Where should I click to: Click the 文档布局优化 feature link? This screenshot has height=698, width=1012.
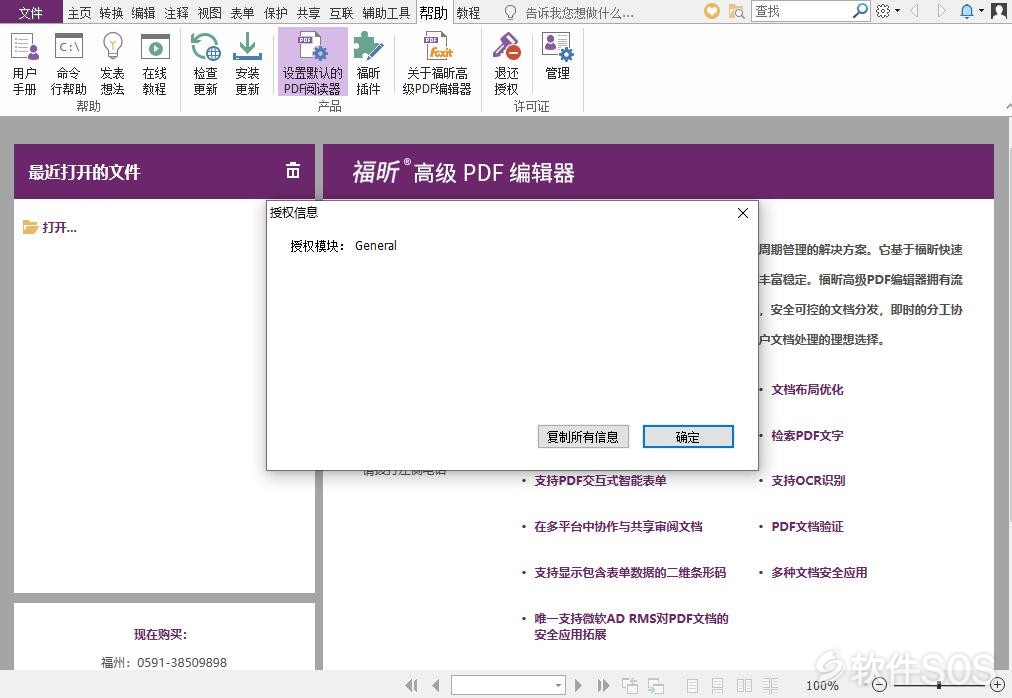click(807, 389)
